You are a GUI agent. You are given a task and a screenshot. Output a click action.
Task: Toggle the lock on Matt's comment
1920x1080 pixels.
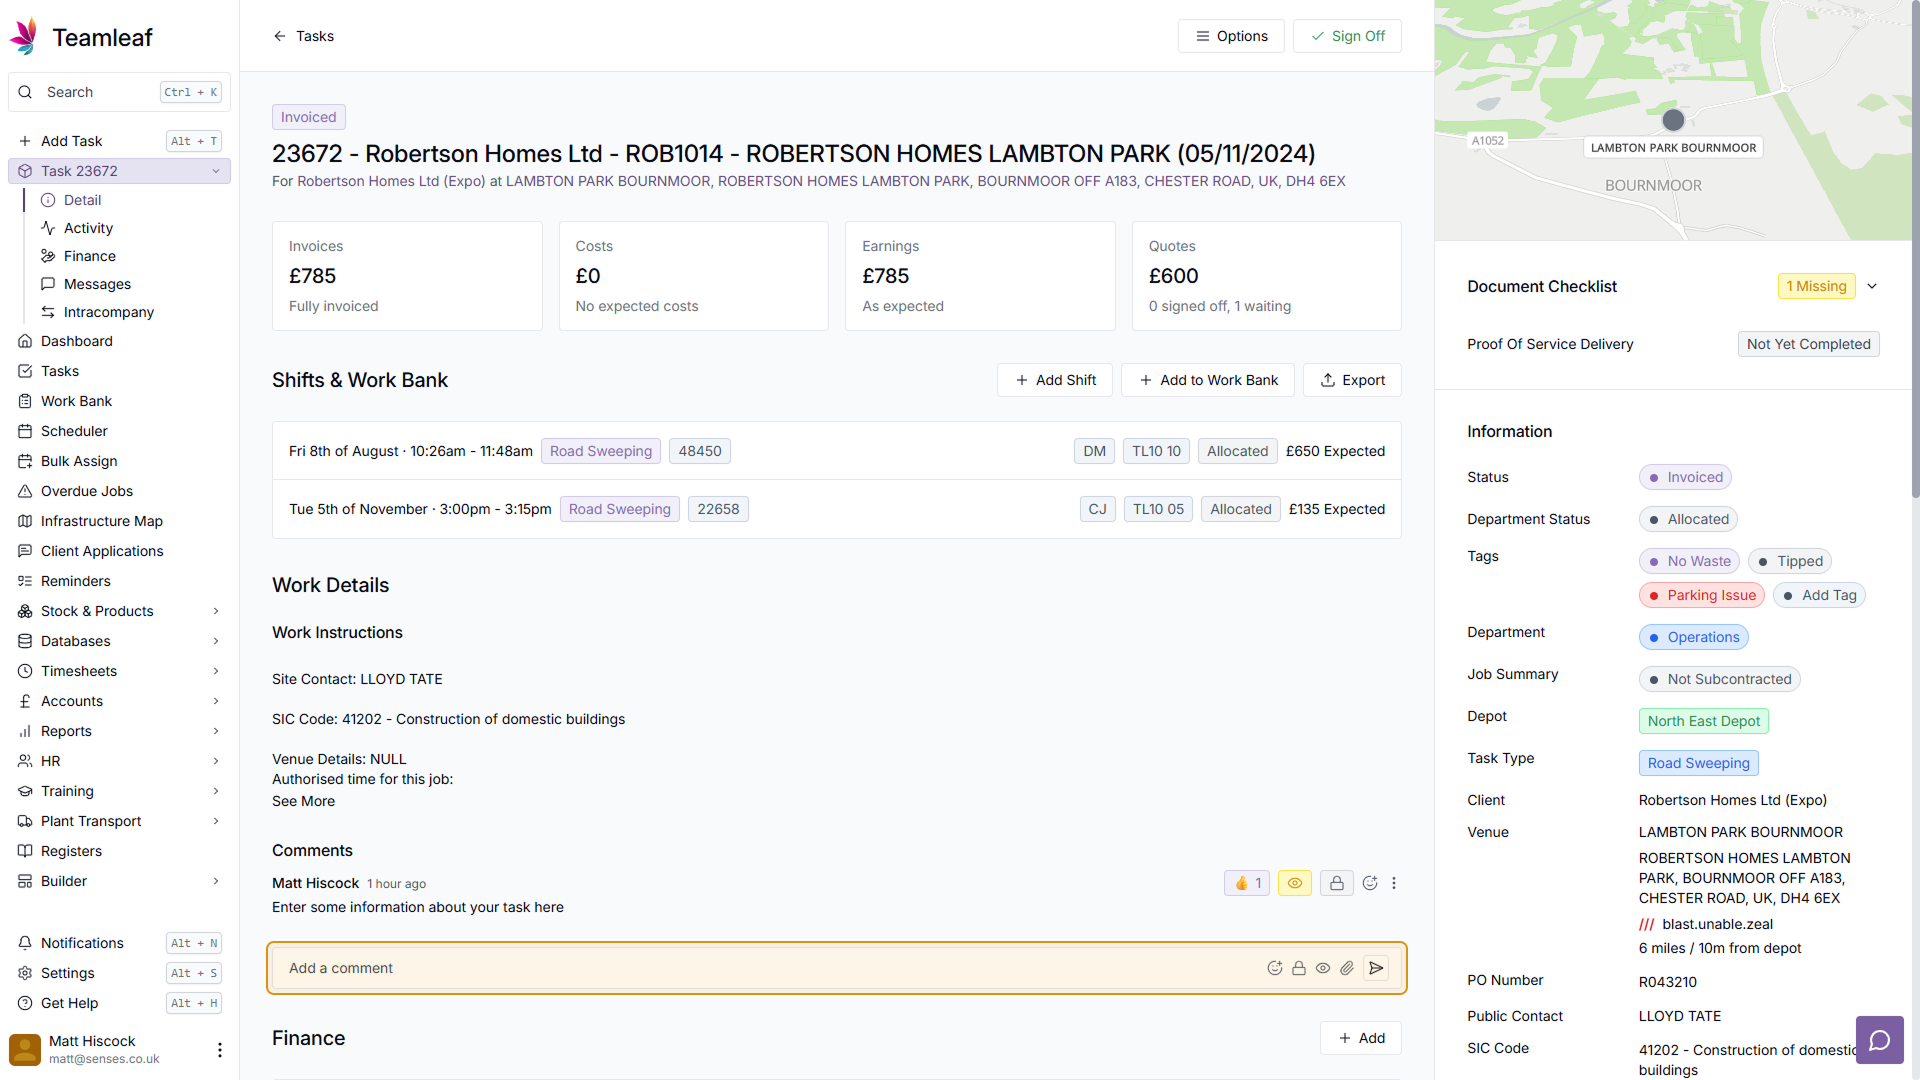point(1337,883)
